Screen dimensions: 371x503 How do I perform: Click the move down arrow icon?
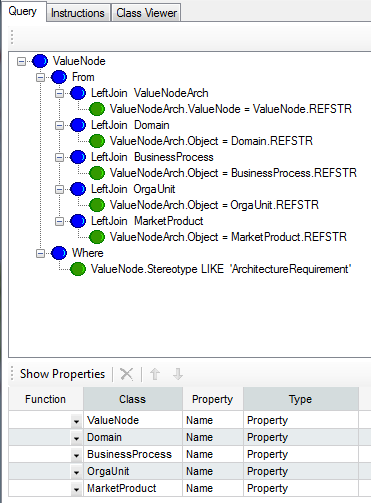point(178,374)
